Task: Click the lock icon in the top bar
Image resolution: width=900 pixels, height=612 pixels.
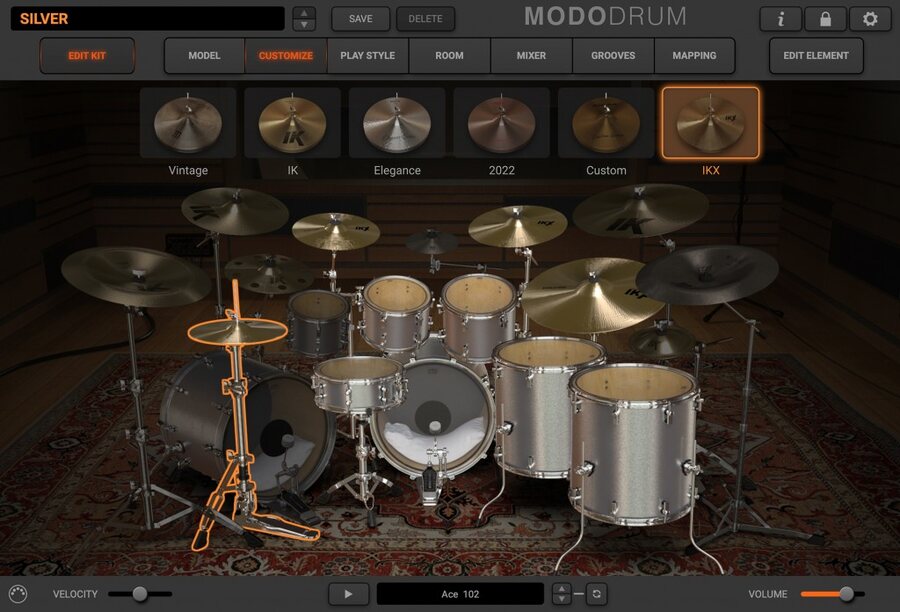Action: (825, 18)
